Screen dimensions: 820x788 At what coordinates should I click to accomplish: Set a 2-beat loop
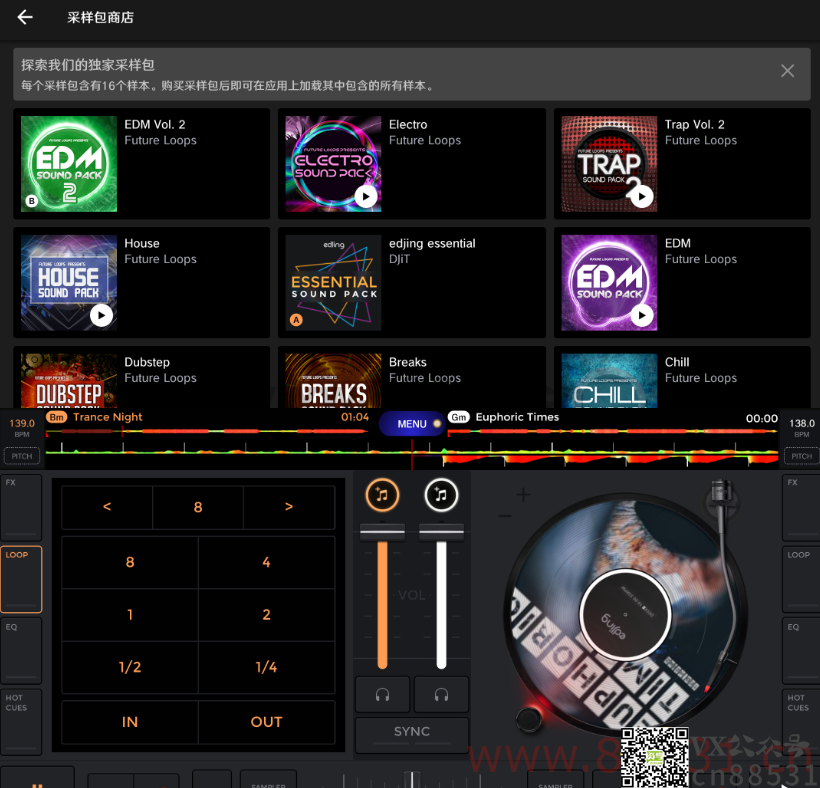click(x=266, y=614)
